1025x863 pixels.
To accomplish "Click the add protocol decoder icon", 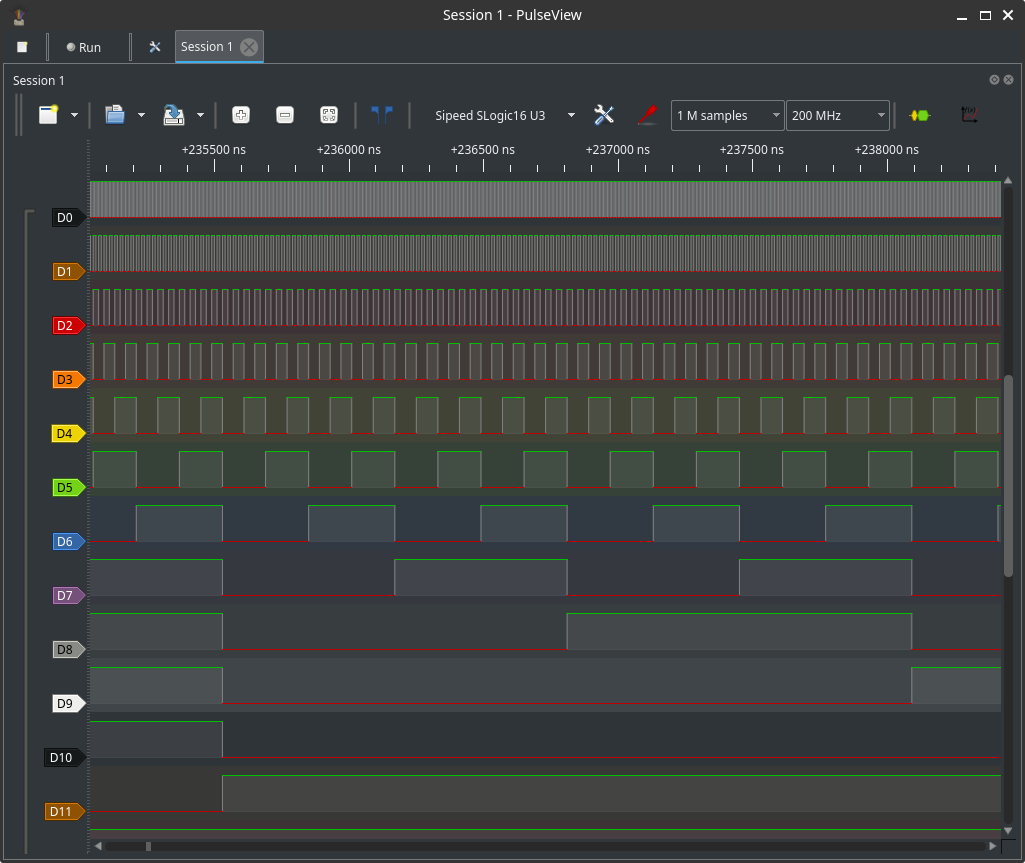I will 919,115.
